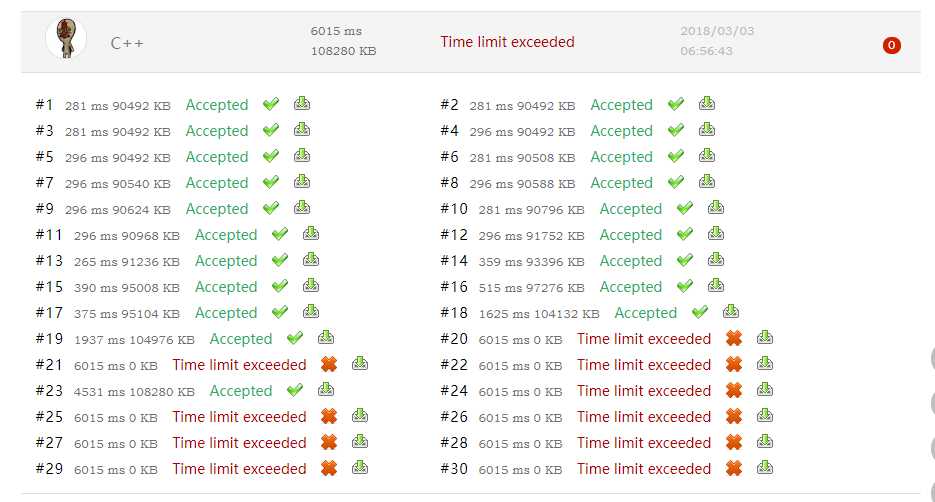The image size is (935, 502).
Task: Select the C++ language label
Action: click(127, 43)
